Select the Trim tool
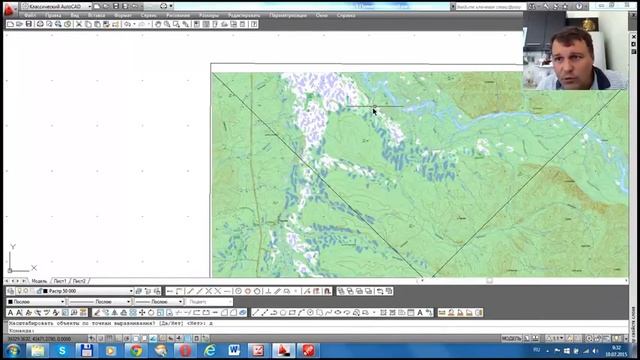The width and height of the screenshot is (640, 360). (x=178, y=313)
